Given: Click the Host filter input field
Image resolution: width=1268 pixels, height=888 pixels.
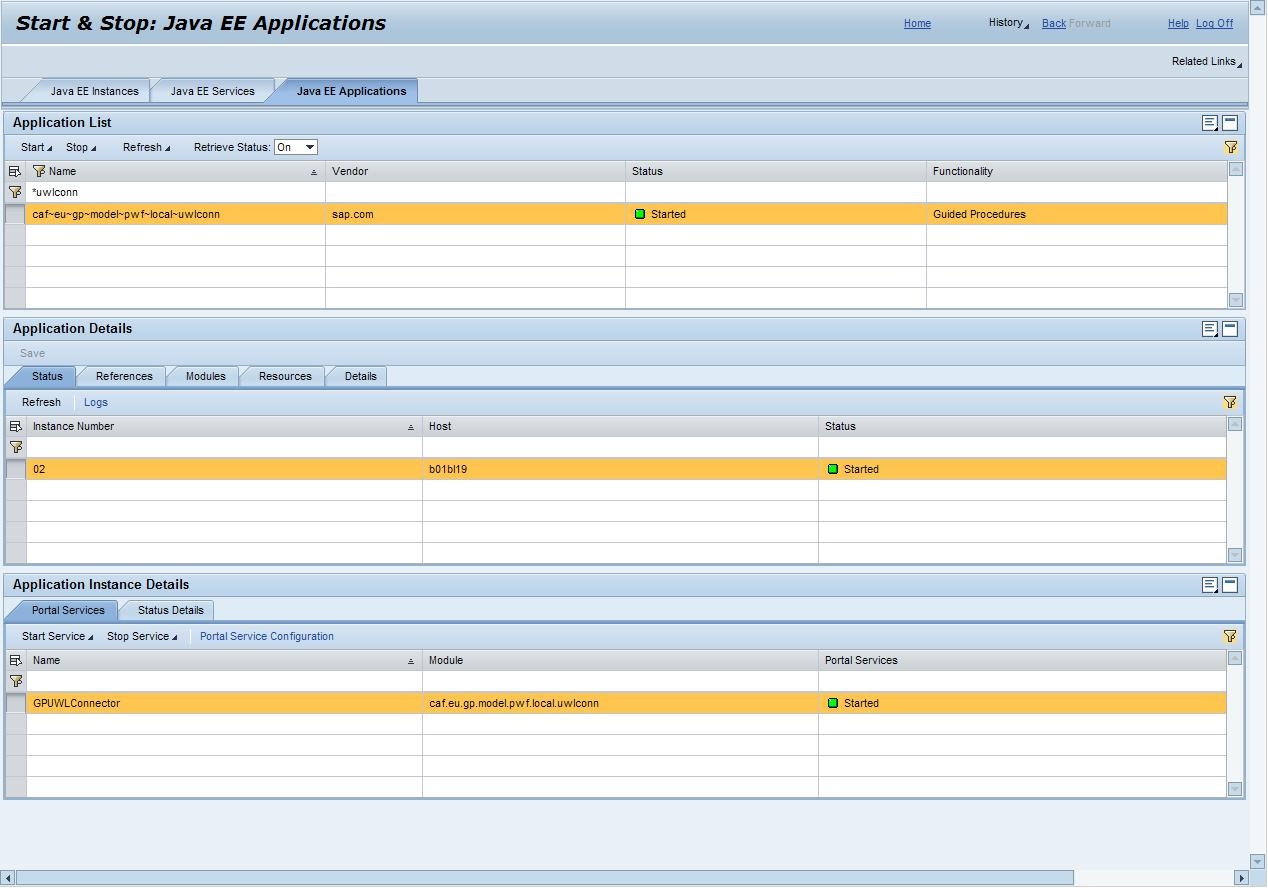Looking at the screenshot, I should pos(620,447).
